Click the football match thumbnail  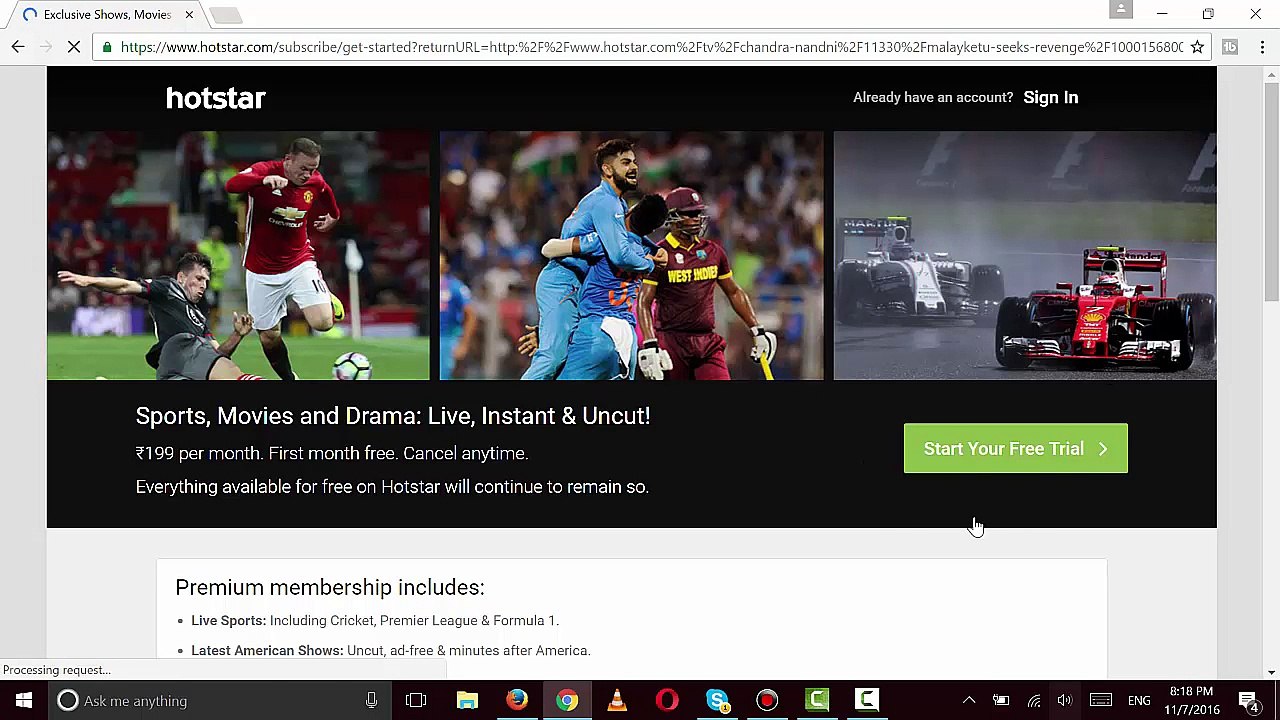click(x=238, y=256)
